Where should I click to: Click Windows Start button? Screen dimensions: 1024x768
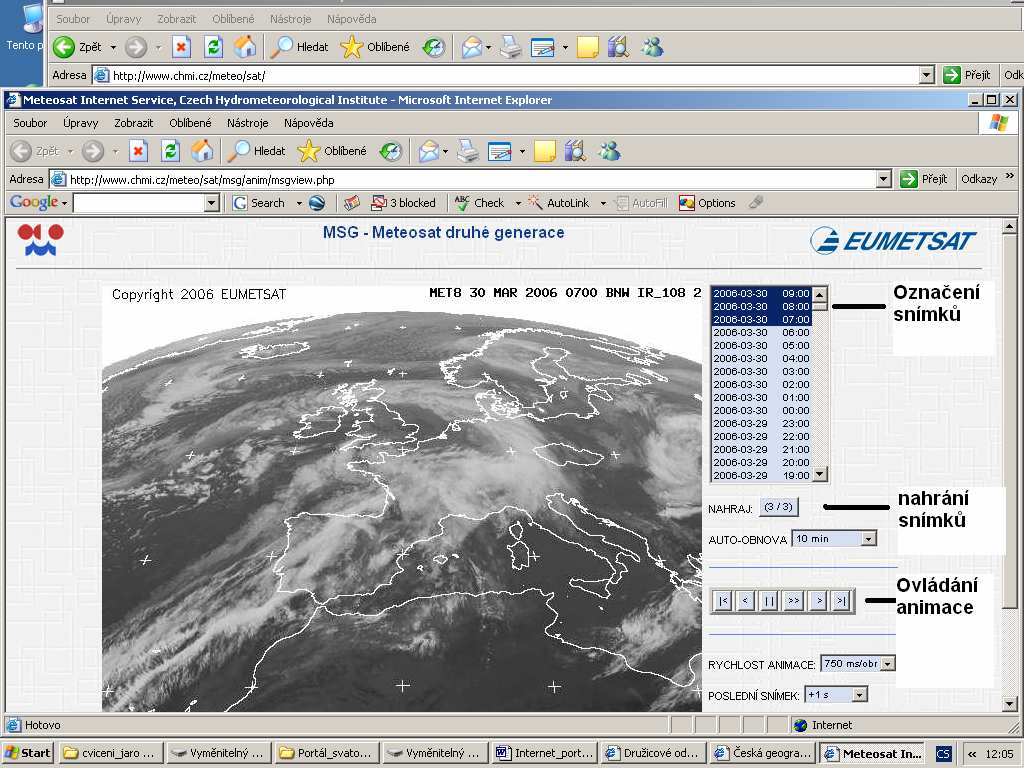(28, 753)
